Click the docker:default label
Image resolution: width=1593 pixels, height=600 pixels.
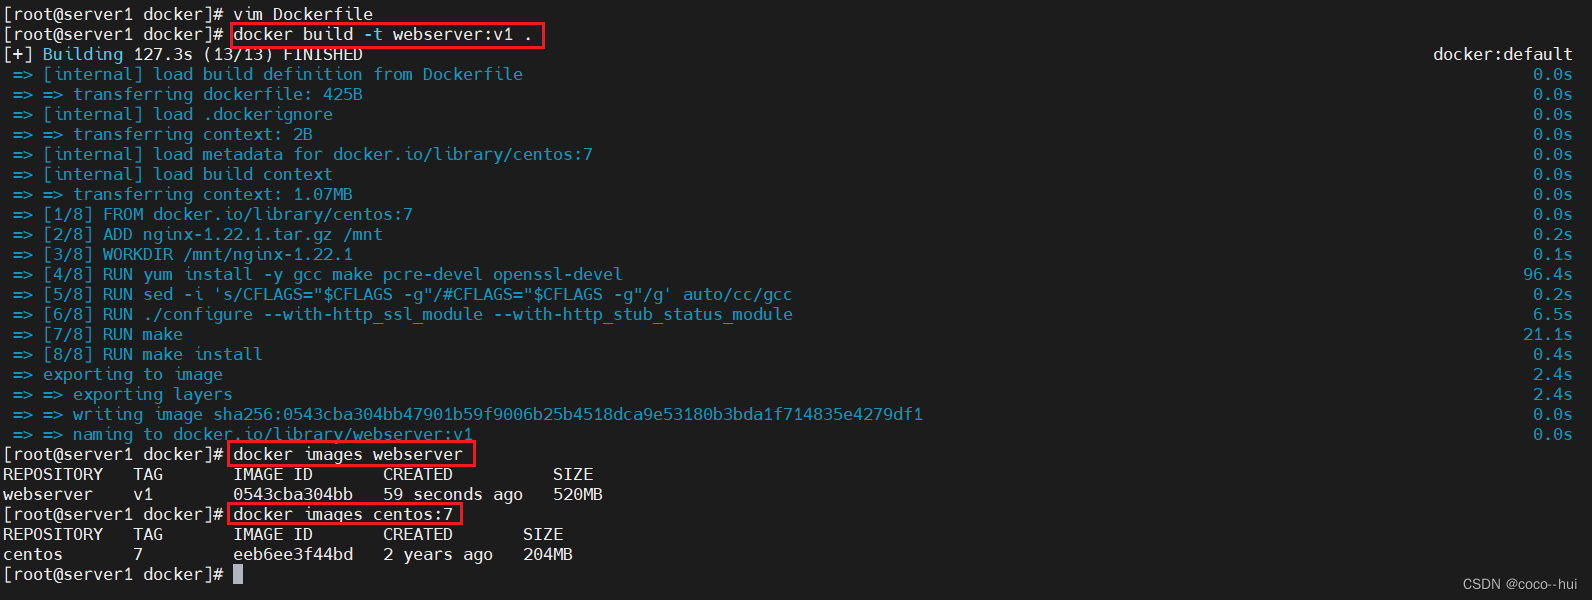click(1502, 54)
